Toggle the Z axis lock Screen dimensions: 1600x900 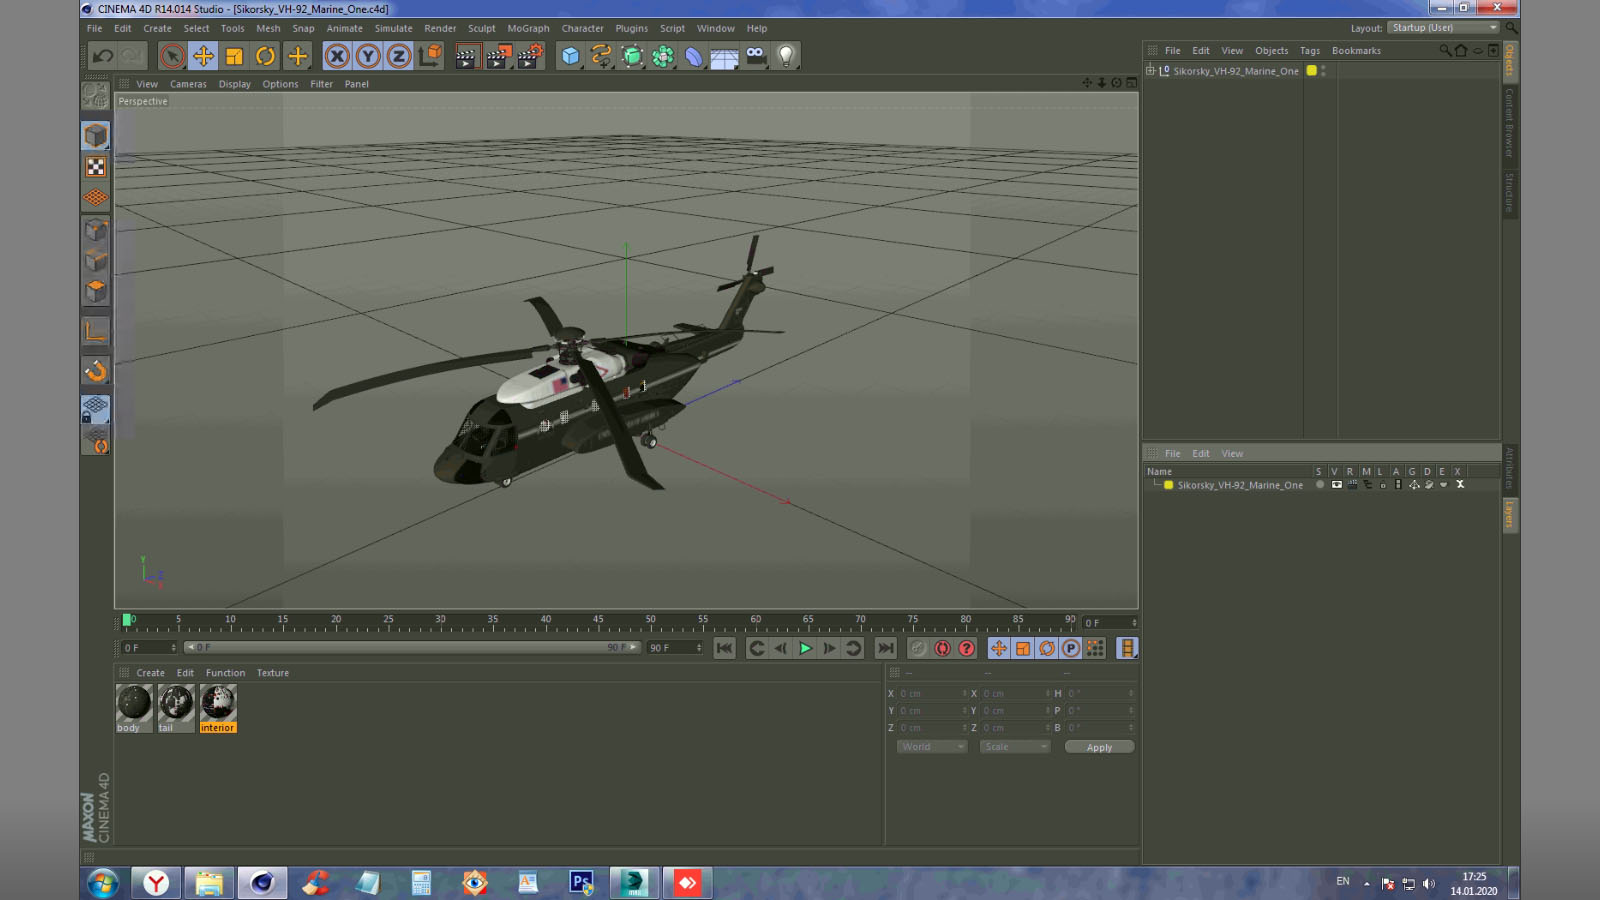click(x=398, y=56)
